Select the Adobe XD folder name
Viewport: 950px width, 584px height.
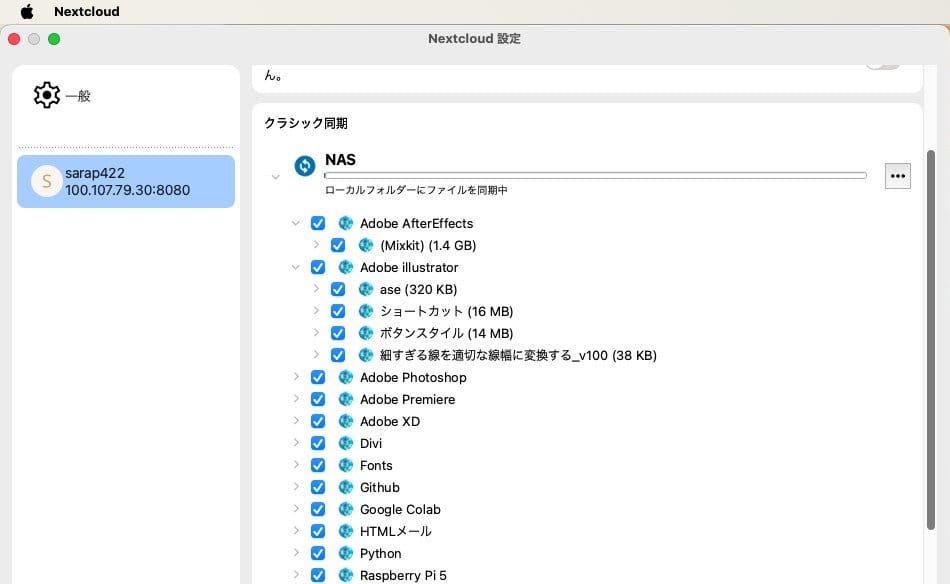(390, 421)
